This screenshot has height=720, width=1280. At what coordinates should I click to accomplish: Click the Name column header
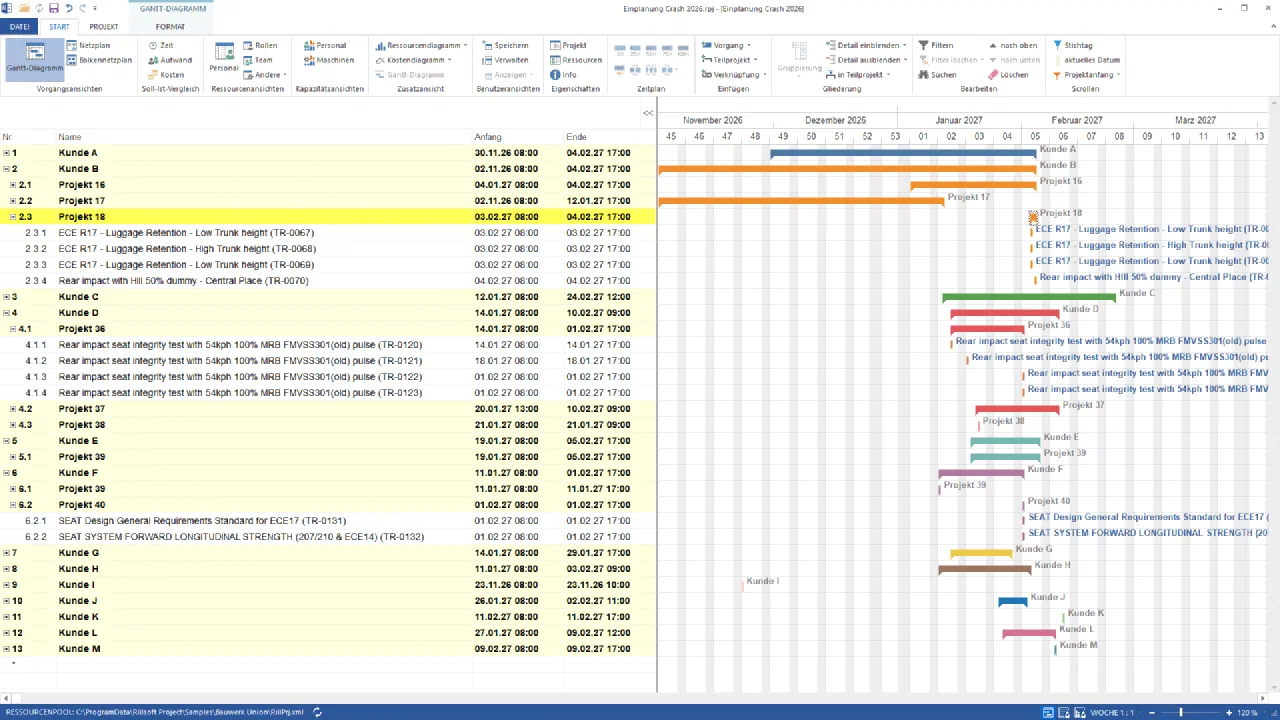pyautogui.click(x=264, y=137)
